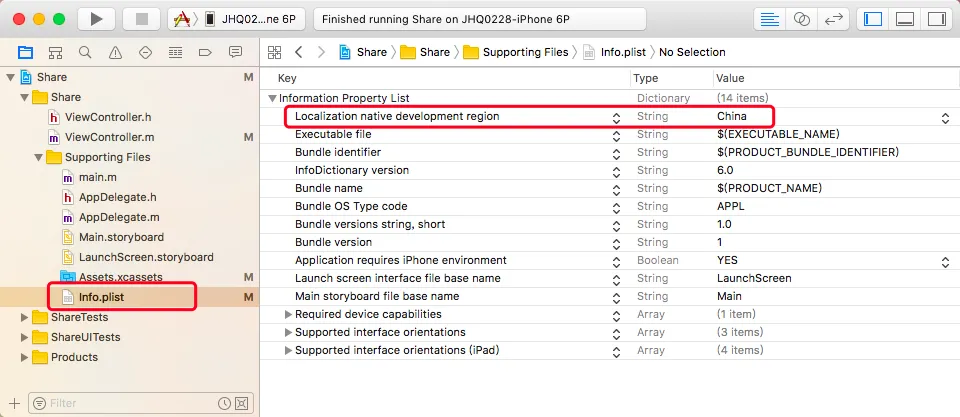Open the breakpoint navigator icon
The image size is (960, 417).
206,52
